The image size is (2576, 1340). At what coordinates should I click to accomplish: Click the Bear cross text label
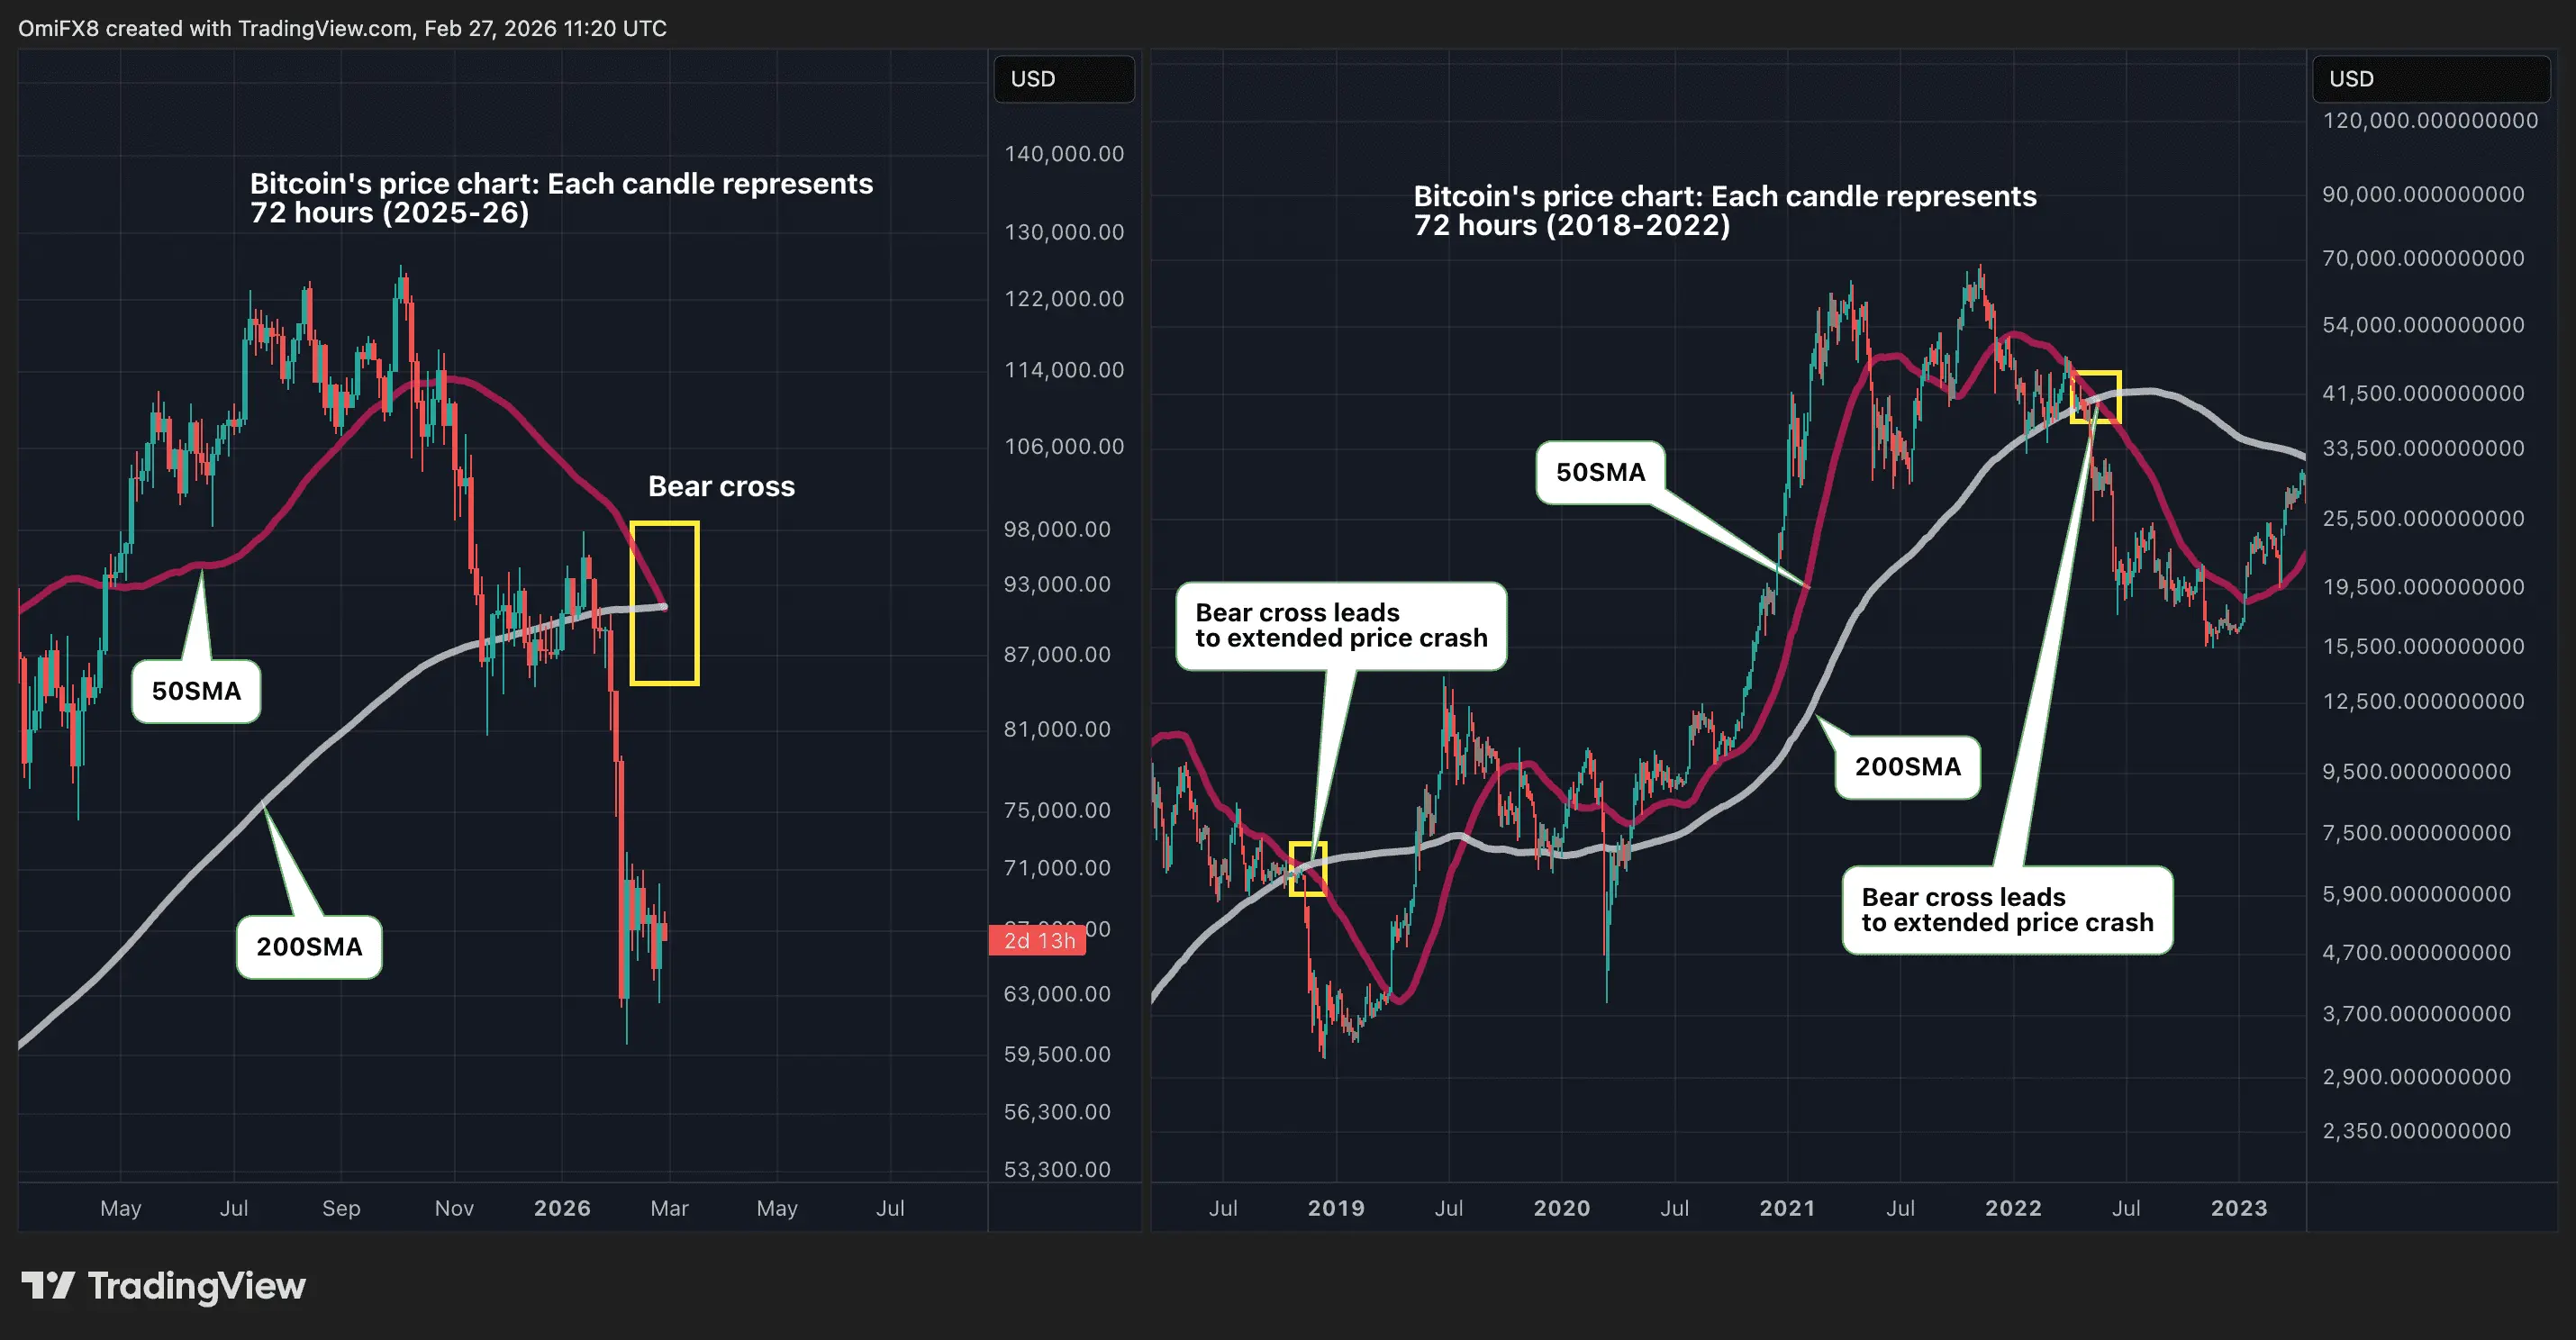tap(721, 486)
